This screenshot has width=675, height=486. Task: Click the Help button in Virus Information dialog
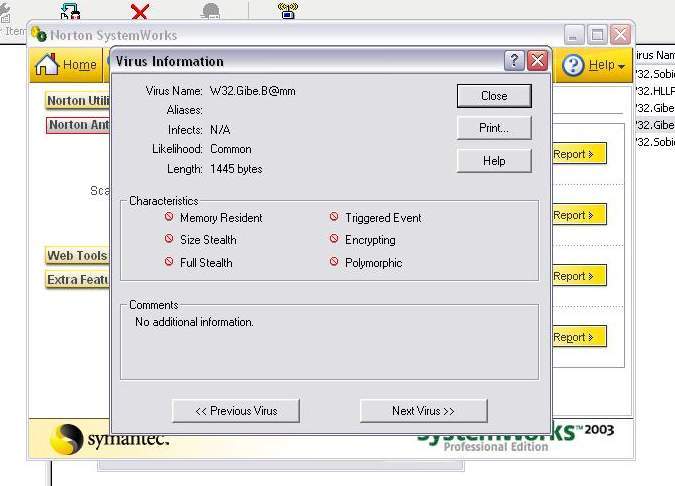(494, 161)
